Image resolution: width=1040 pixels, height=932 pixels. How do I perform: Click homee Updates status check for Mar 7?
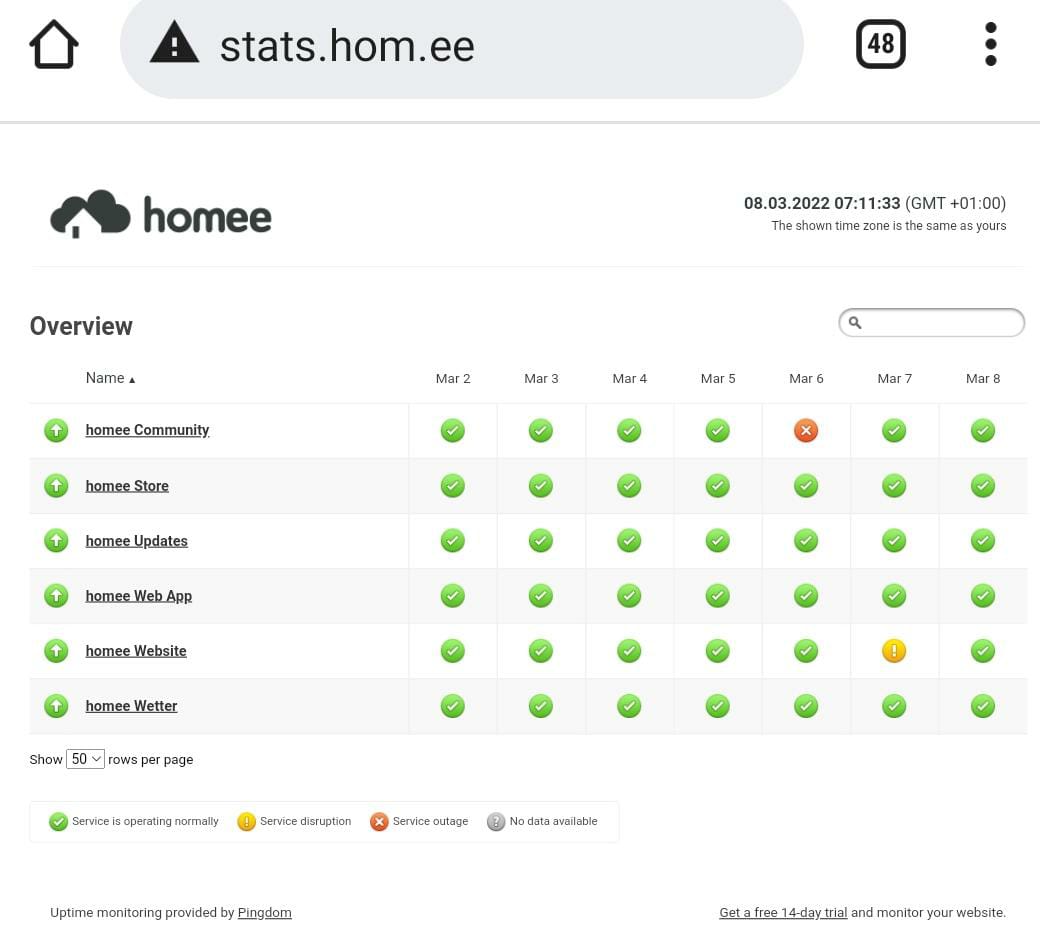[x=894, y=541]
